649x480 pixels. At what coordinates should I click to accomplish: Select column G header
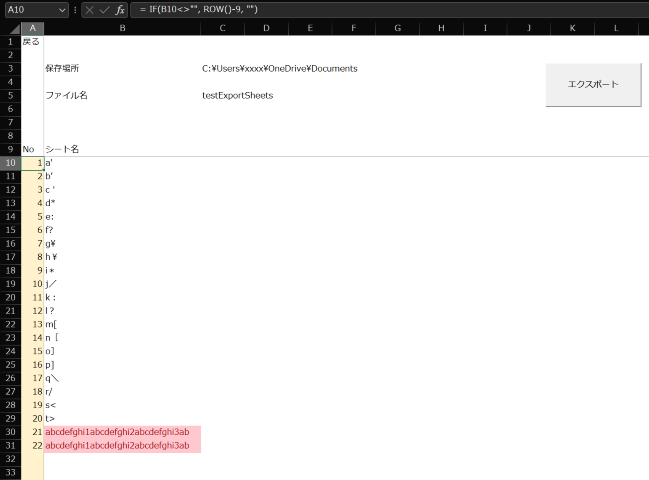(x=397, y=29)
